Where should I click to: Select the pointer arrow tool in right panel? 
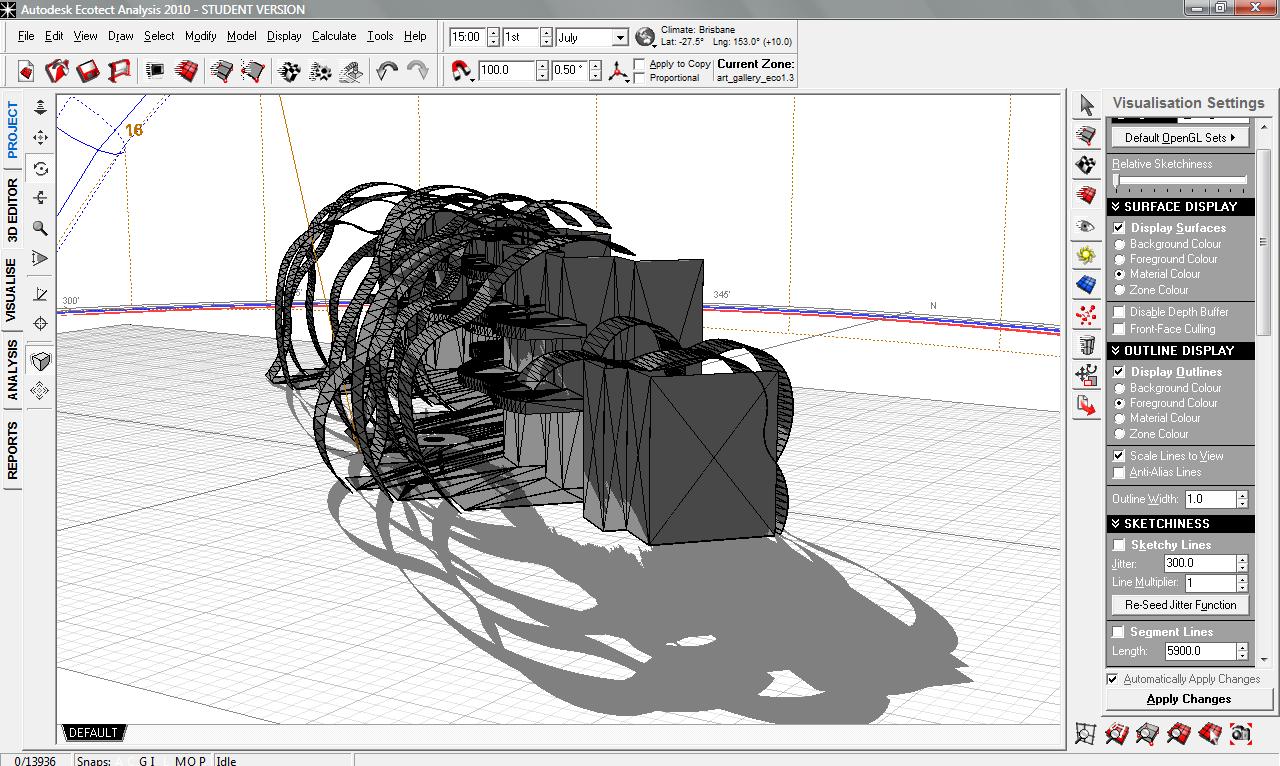1086,104
